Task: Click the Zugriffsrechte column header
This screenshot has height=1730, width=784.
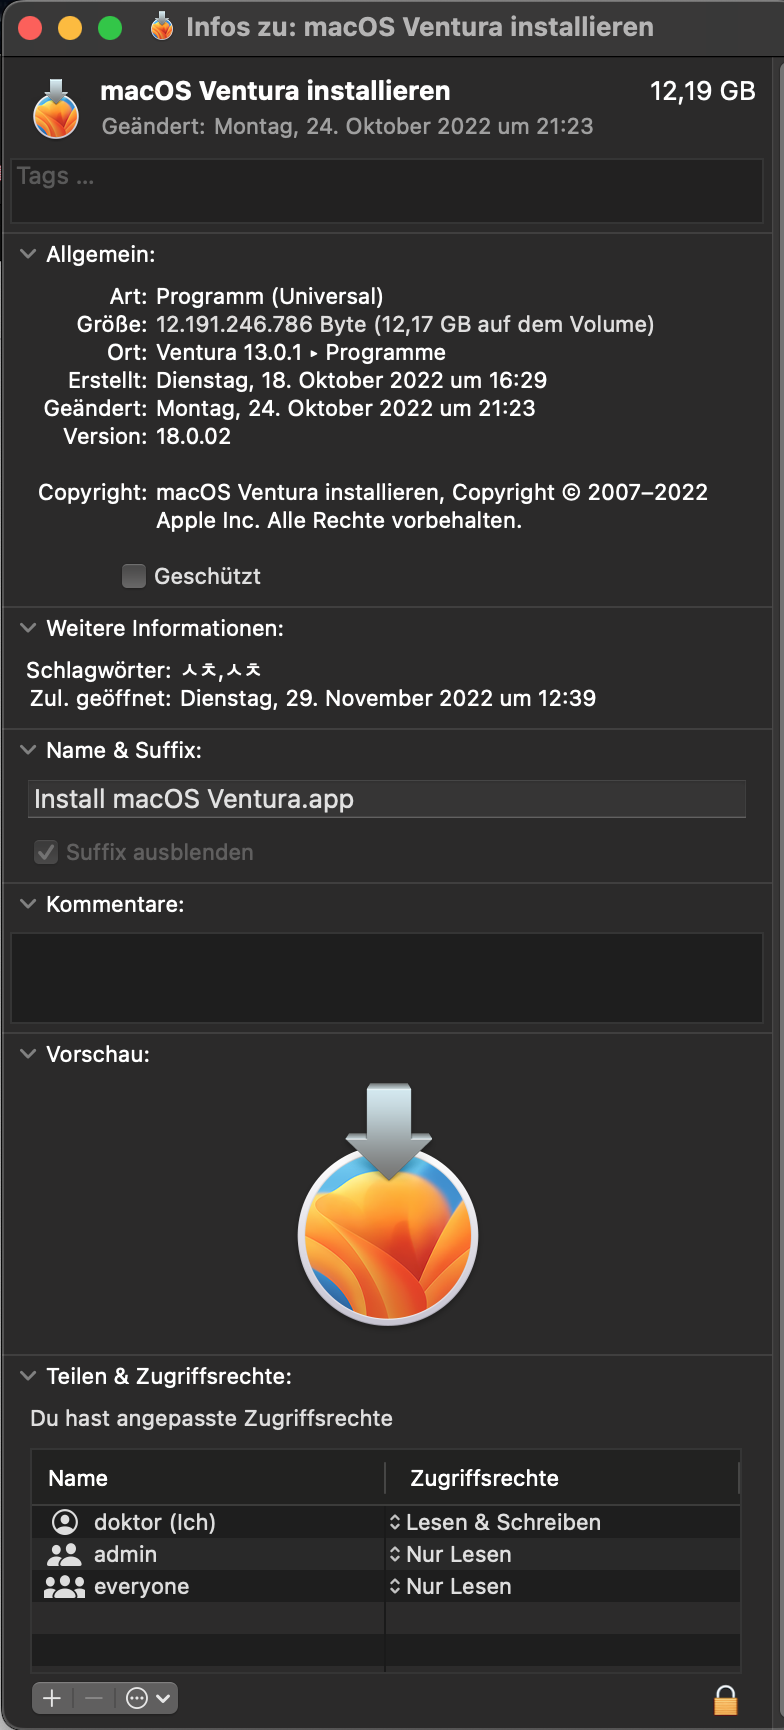Action: point(562,1478)
